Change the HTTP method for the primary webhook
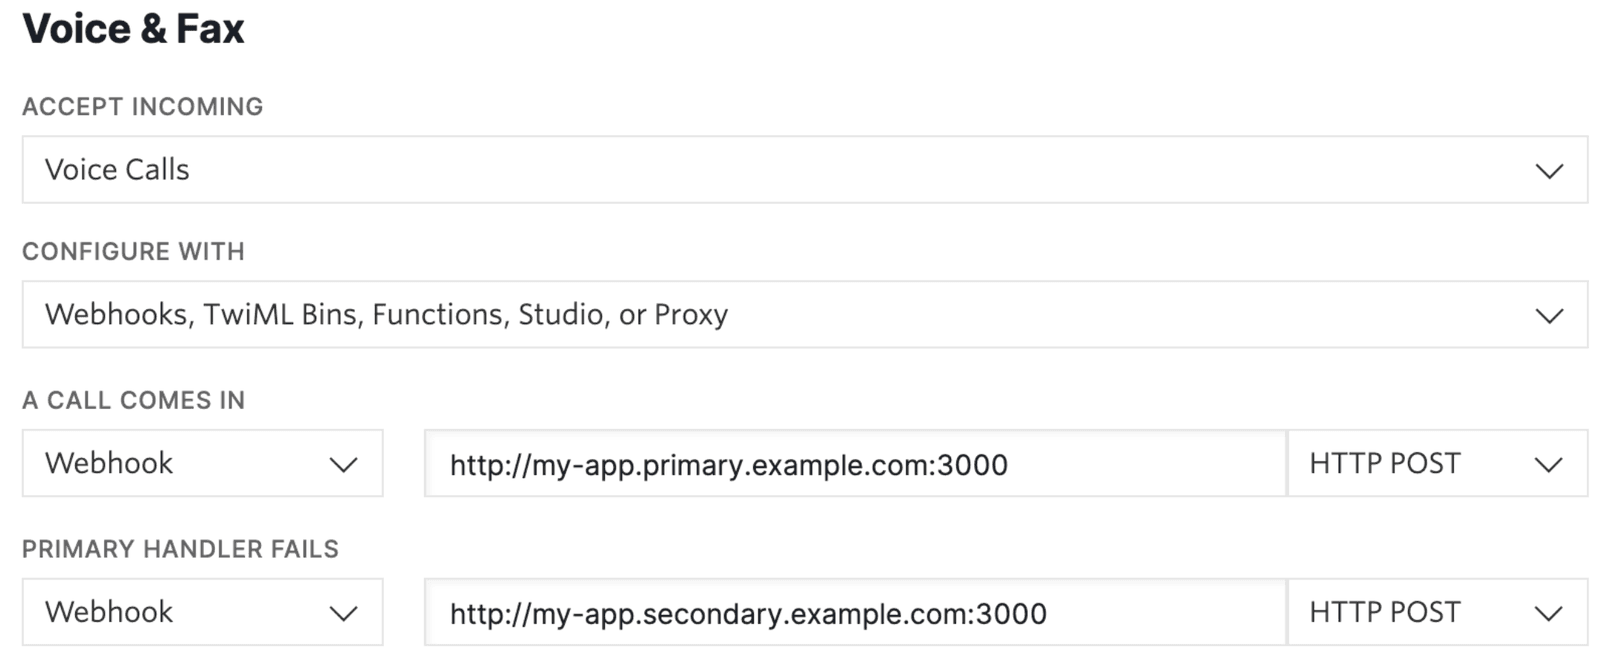 pyautogui.click(x=1438, y=463)
